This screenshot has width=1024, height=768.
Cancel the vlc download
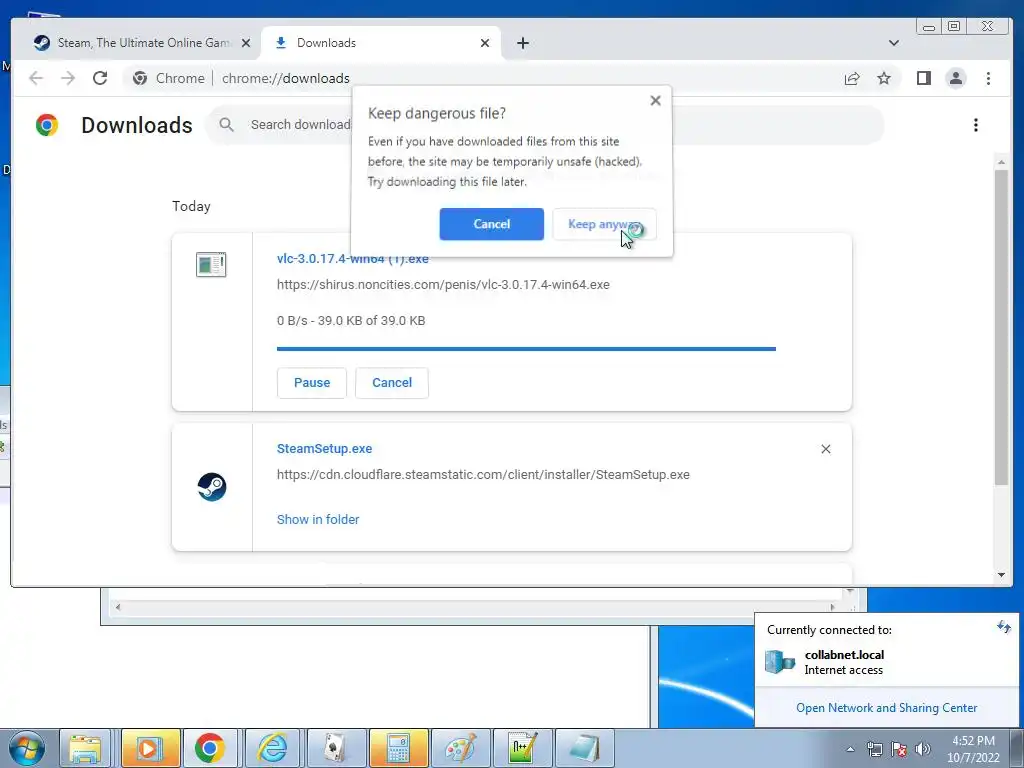tap(392, 383)
